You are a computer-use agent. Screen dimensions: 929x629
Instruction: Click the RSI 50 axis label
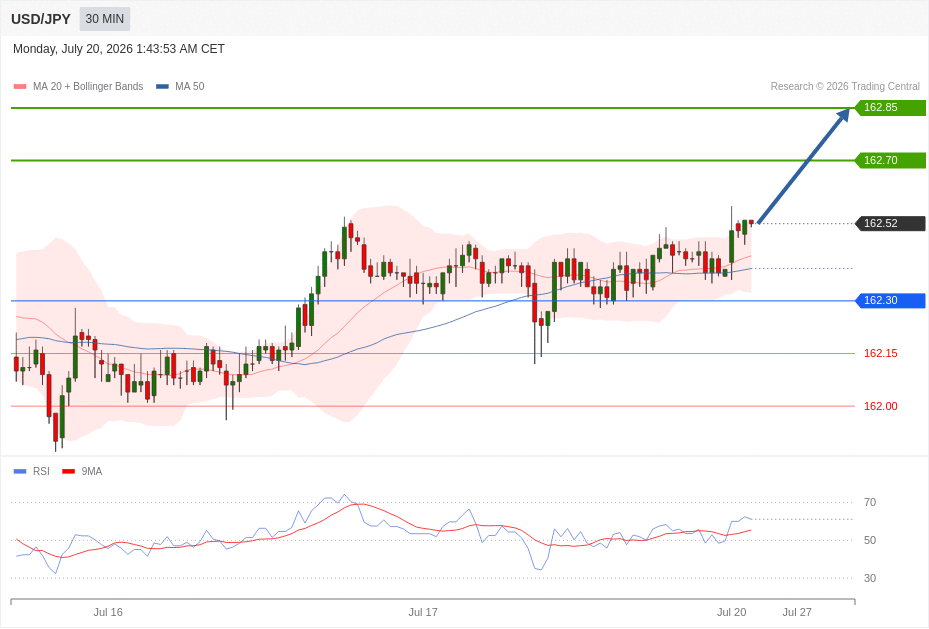870,540
